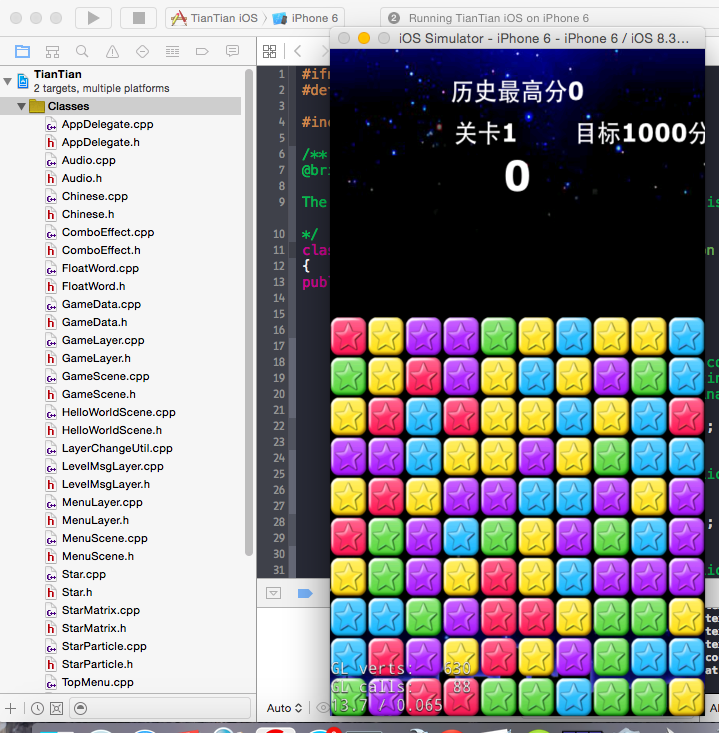Stop the running application
Viewport: 719px width, 733px height.
(x=138, y=18)
